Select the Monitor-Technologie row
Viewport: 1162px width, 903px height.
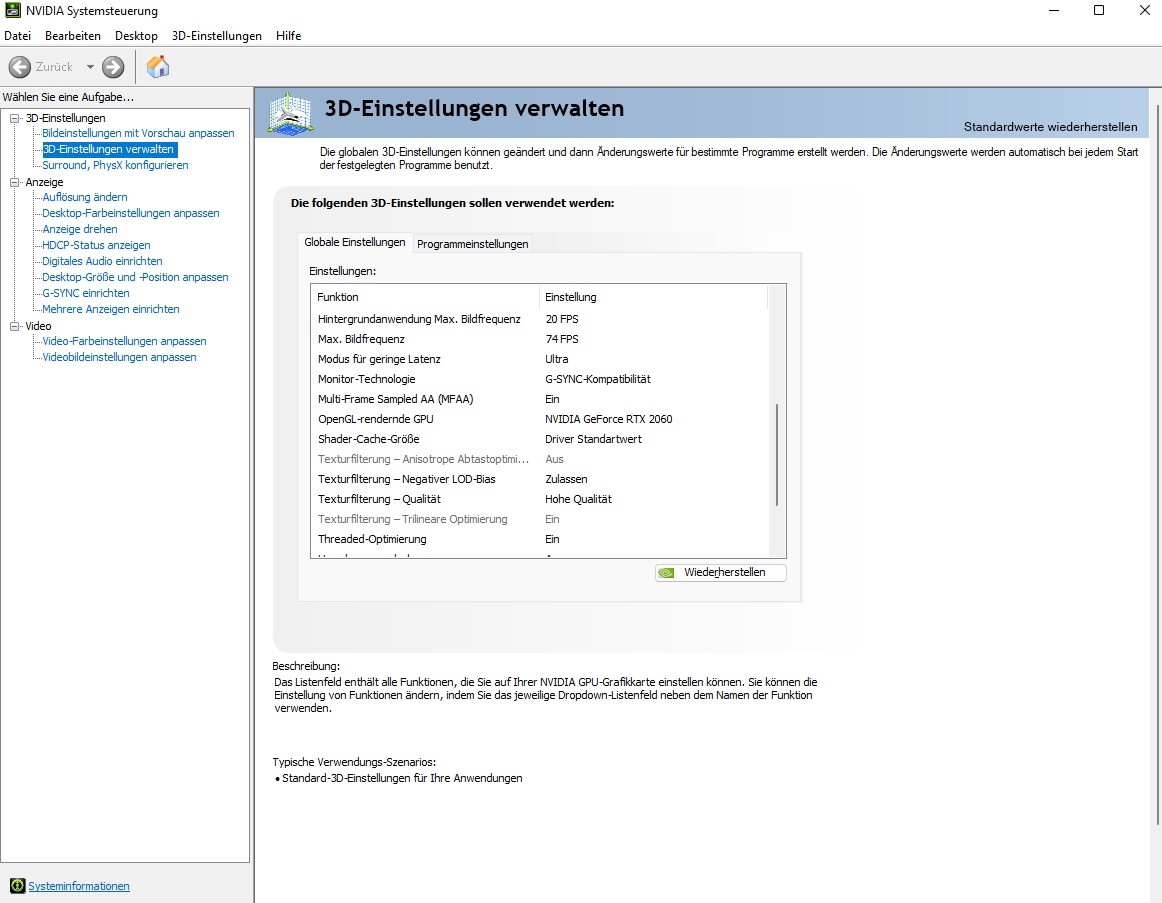pos(540,379)
